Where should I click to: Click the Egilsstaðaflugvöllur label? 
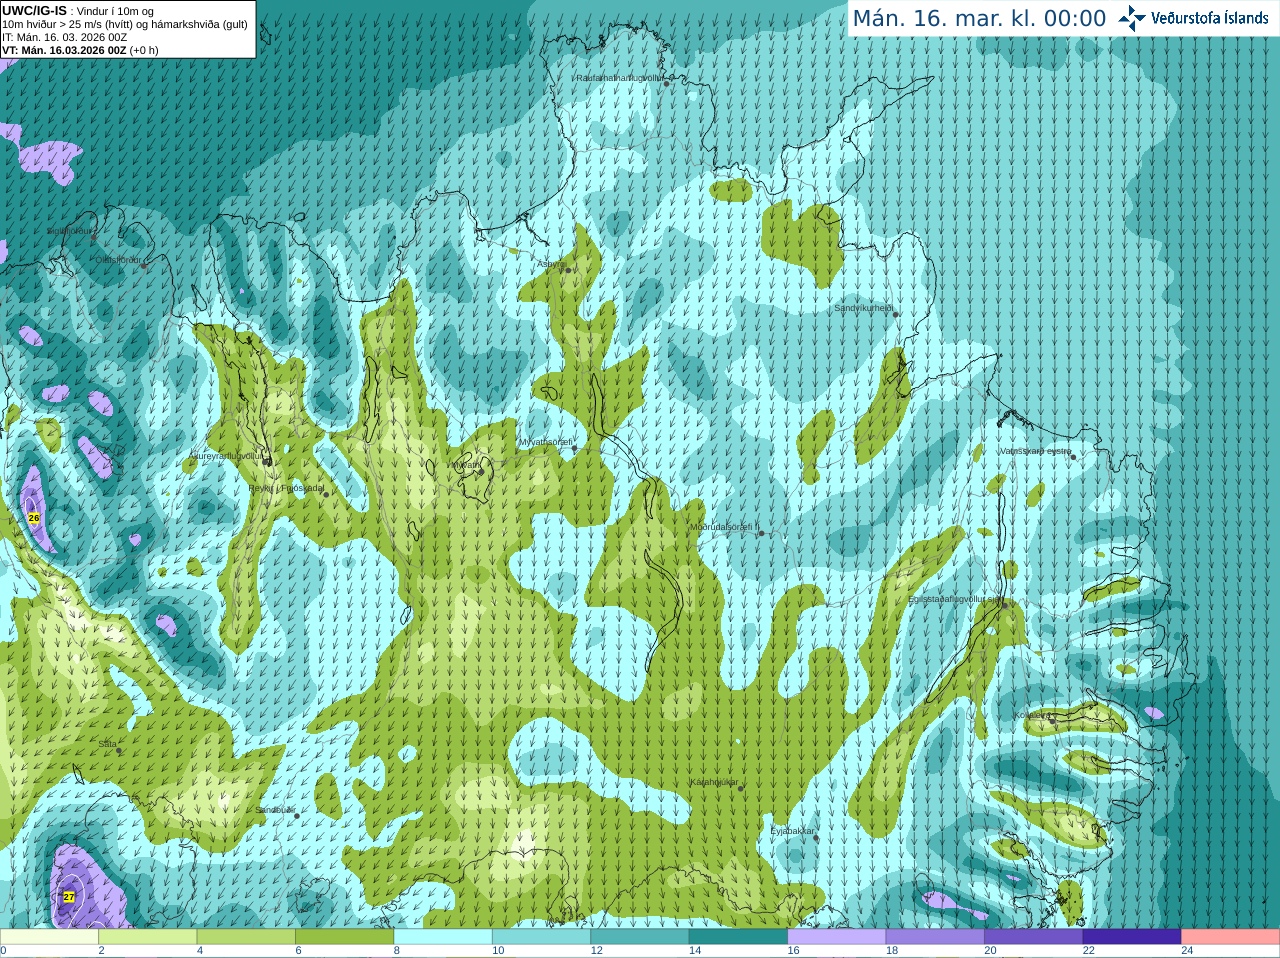[954, 599]
